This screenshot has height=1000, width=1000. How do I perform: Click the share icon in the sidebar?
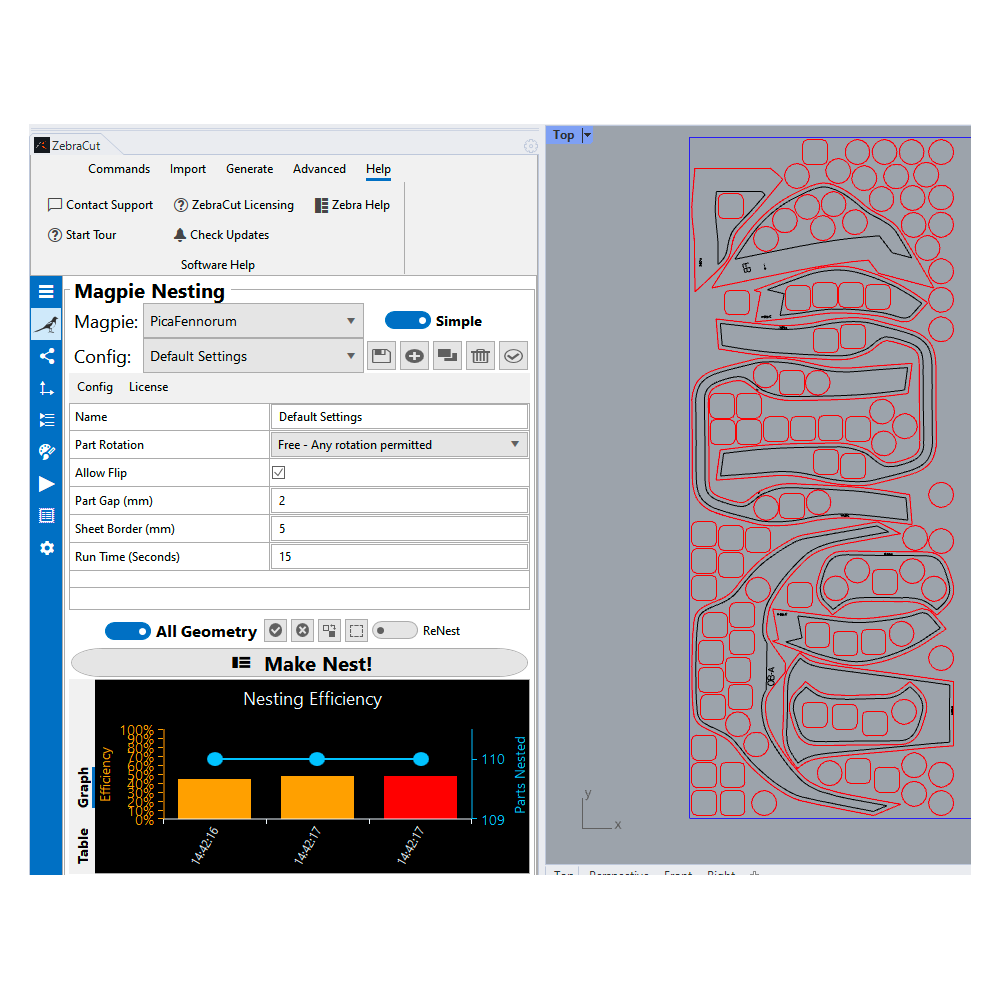pyautogui.click(x=47, y=356)
